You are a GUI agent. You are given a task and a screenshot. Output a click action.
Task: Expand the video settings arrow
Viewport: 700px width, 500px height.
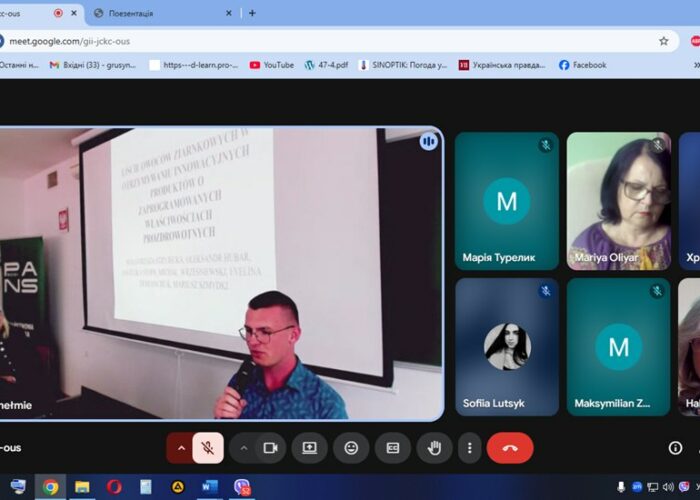pos(243,448)
